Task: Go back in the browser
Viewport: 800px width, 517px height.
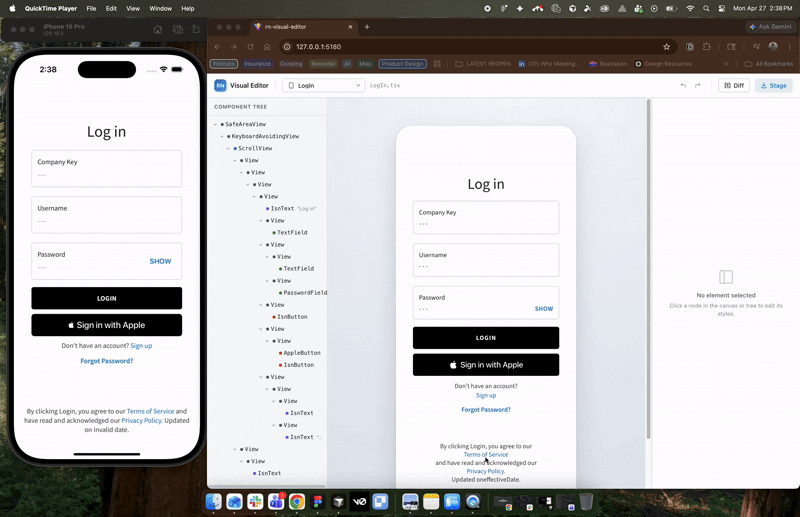Action: click(x=217, y=46)
